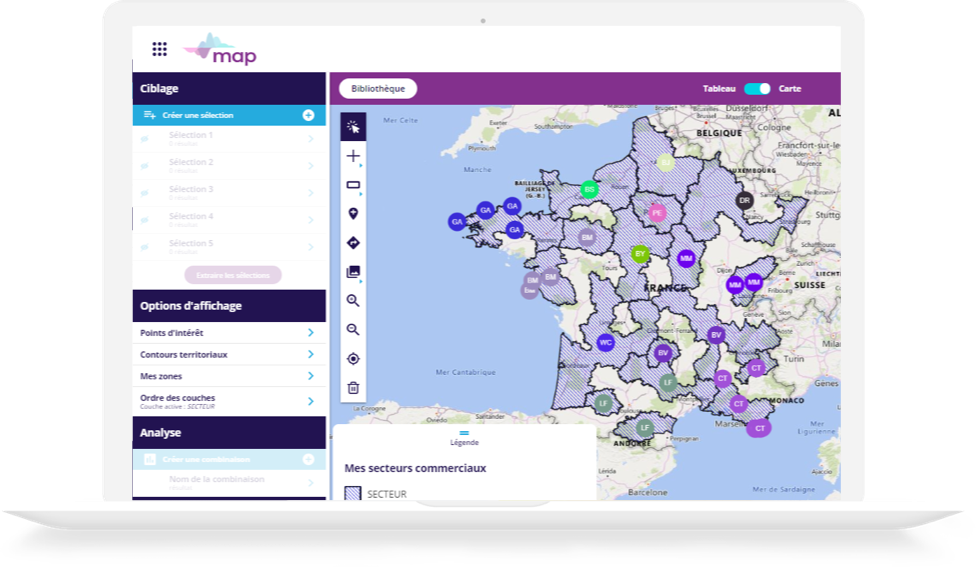Open the Options d'affichage panel header
This screenshot has height=567, width=976.
(229, 306)
